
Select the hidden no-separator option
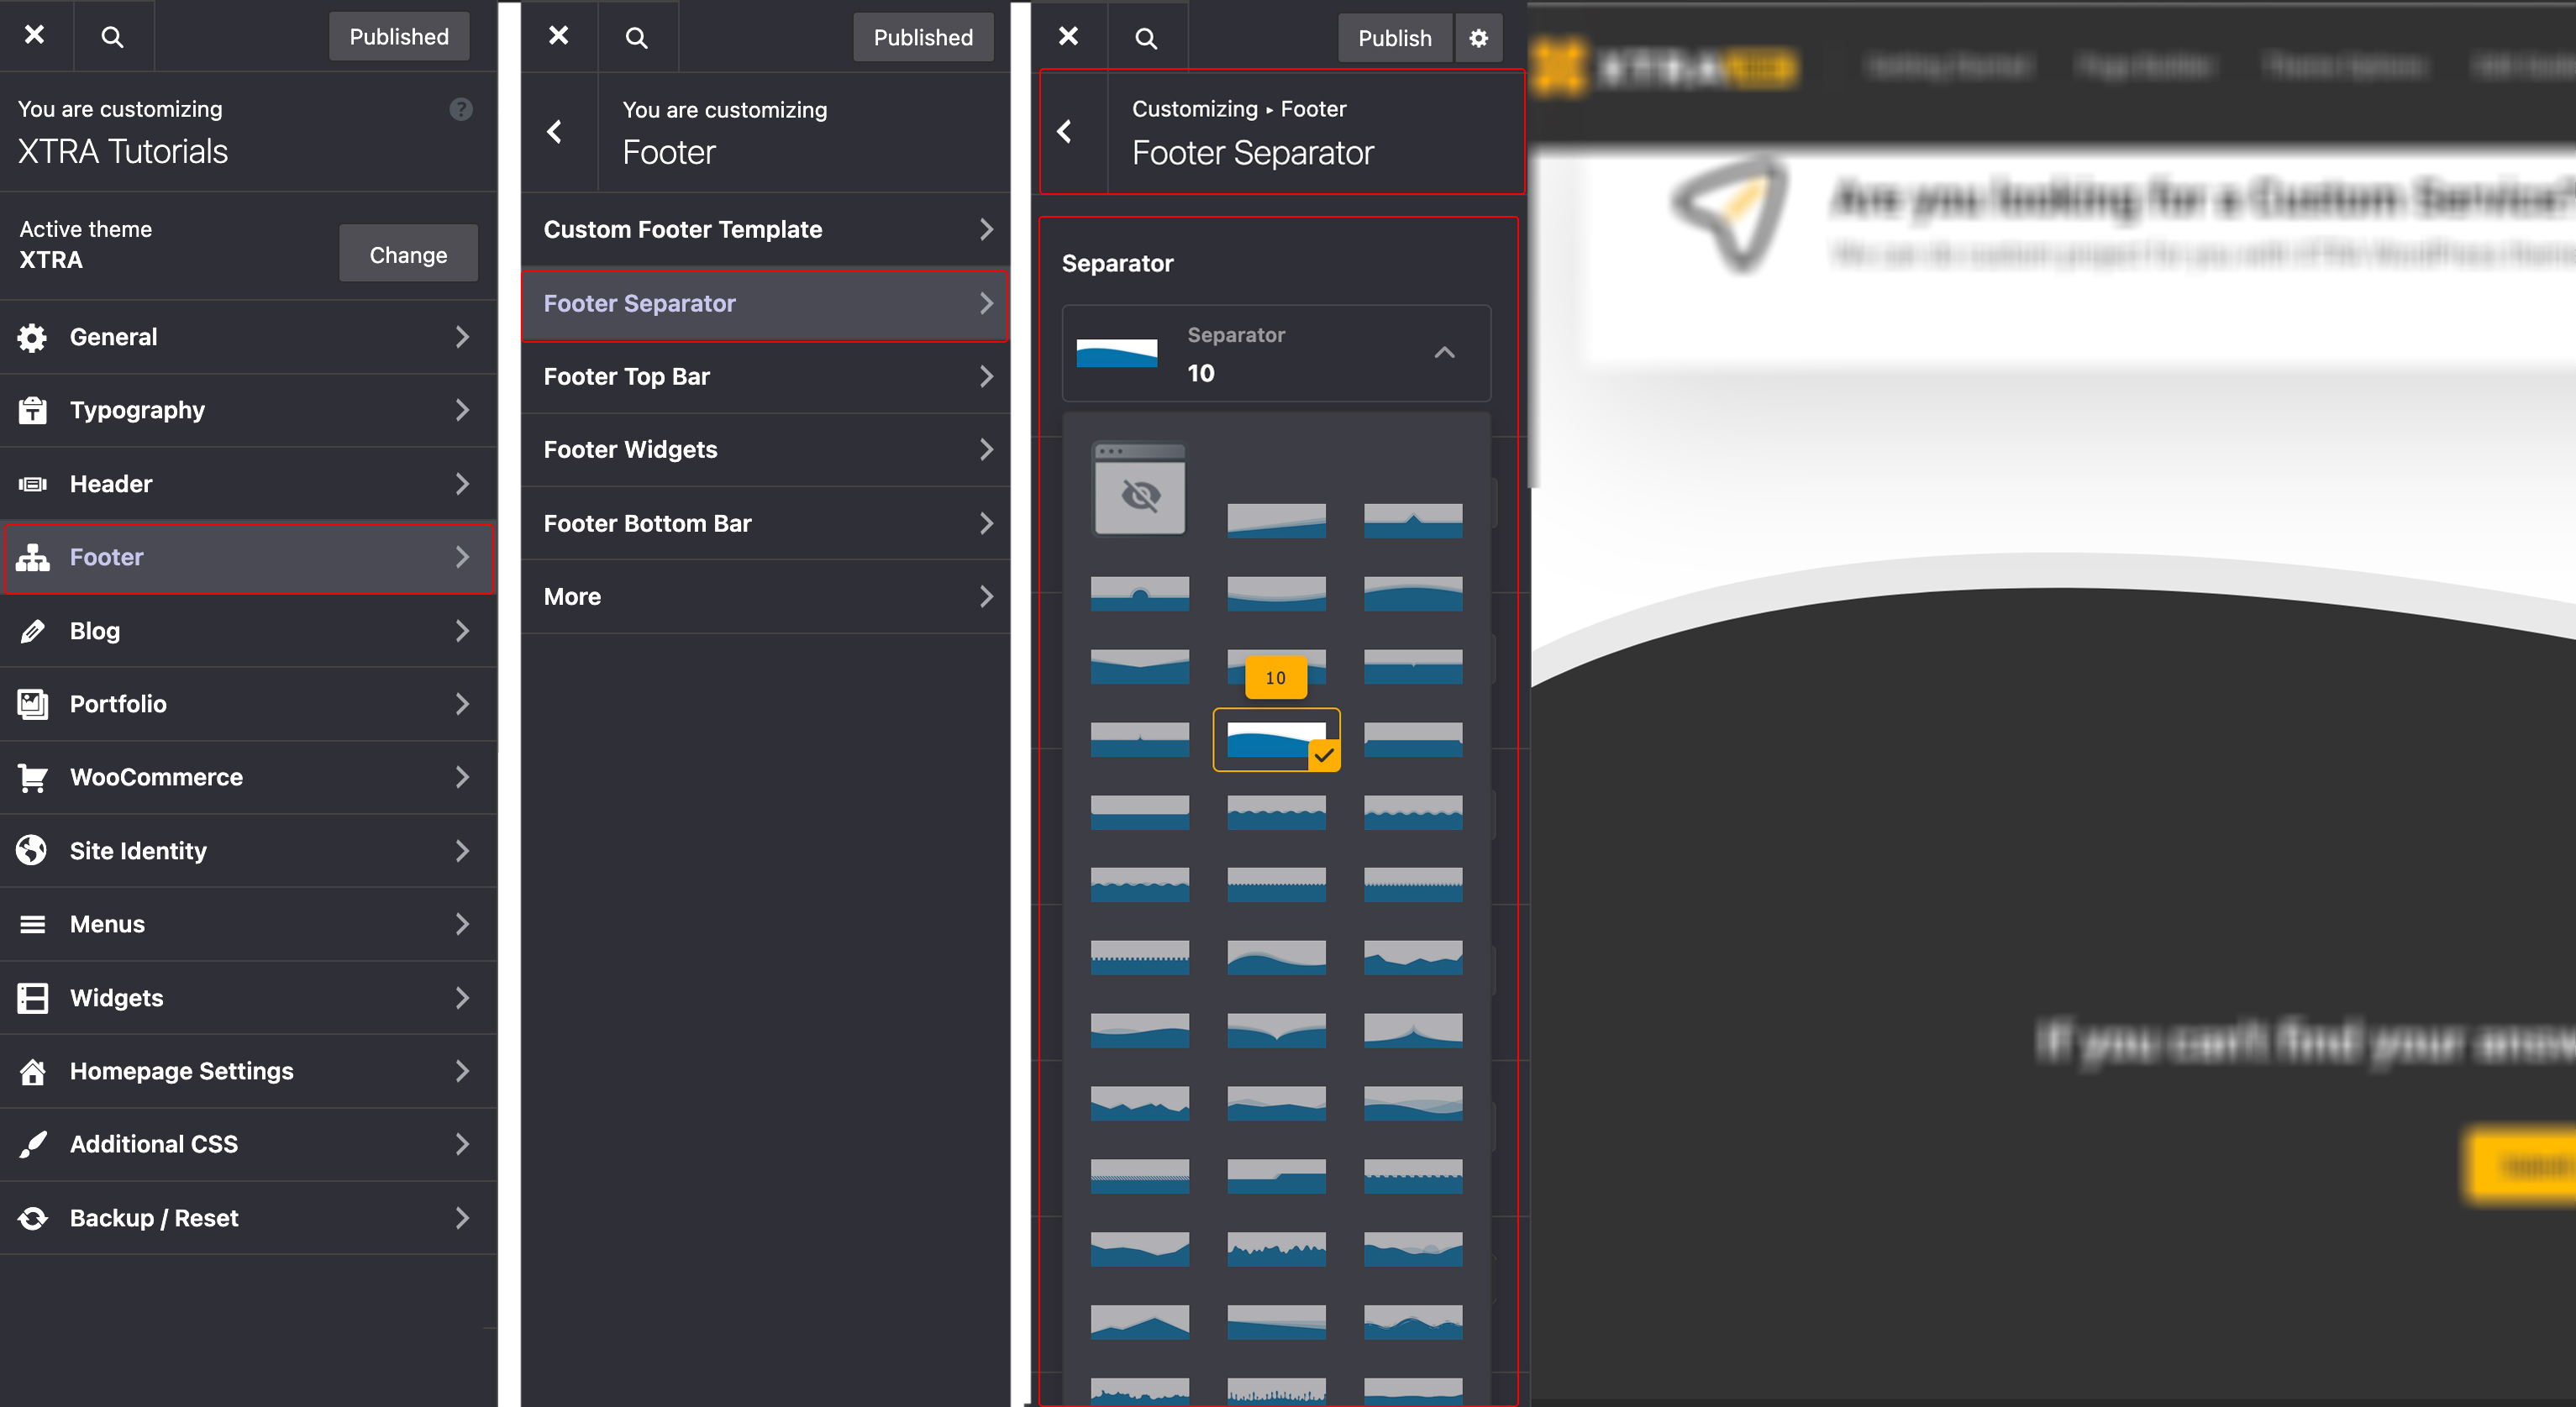click(1139, 490)
